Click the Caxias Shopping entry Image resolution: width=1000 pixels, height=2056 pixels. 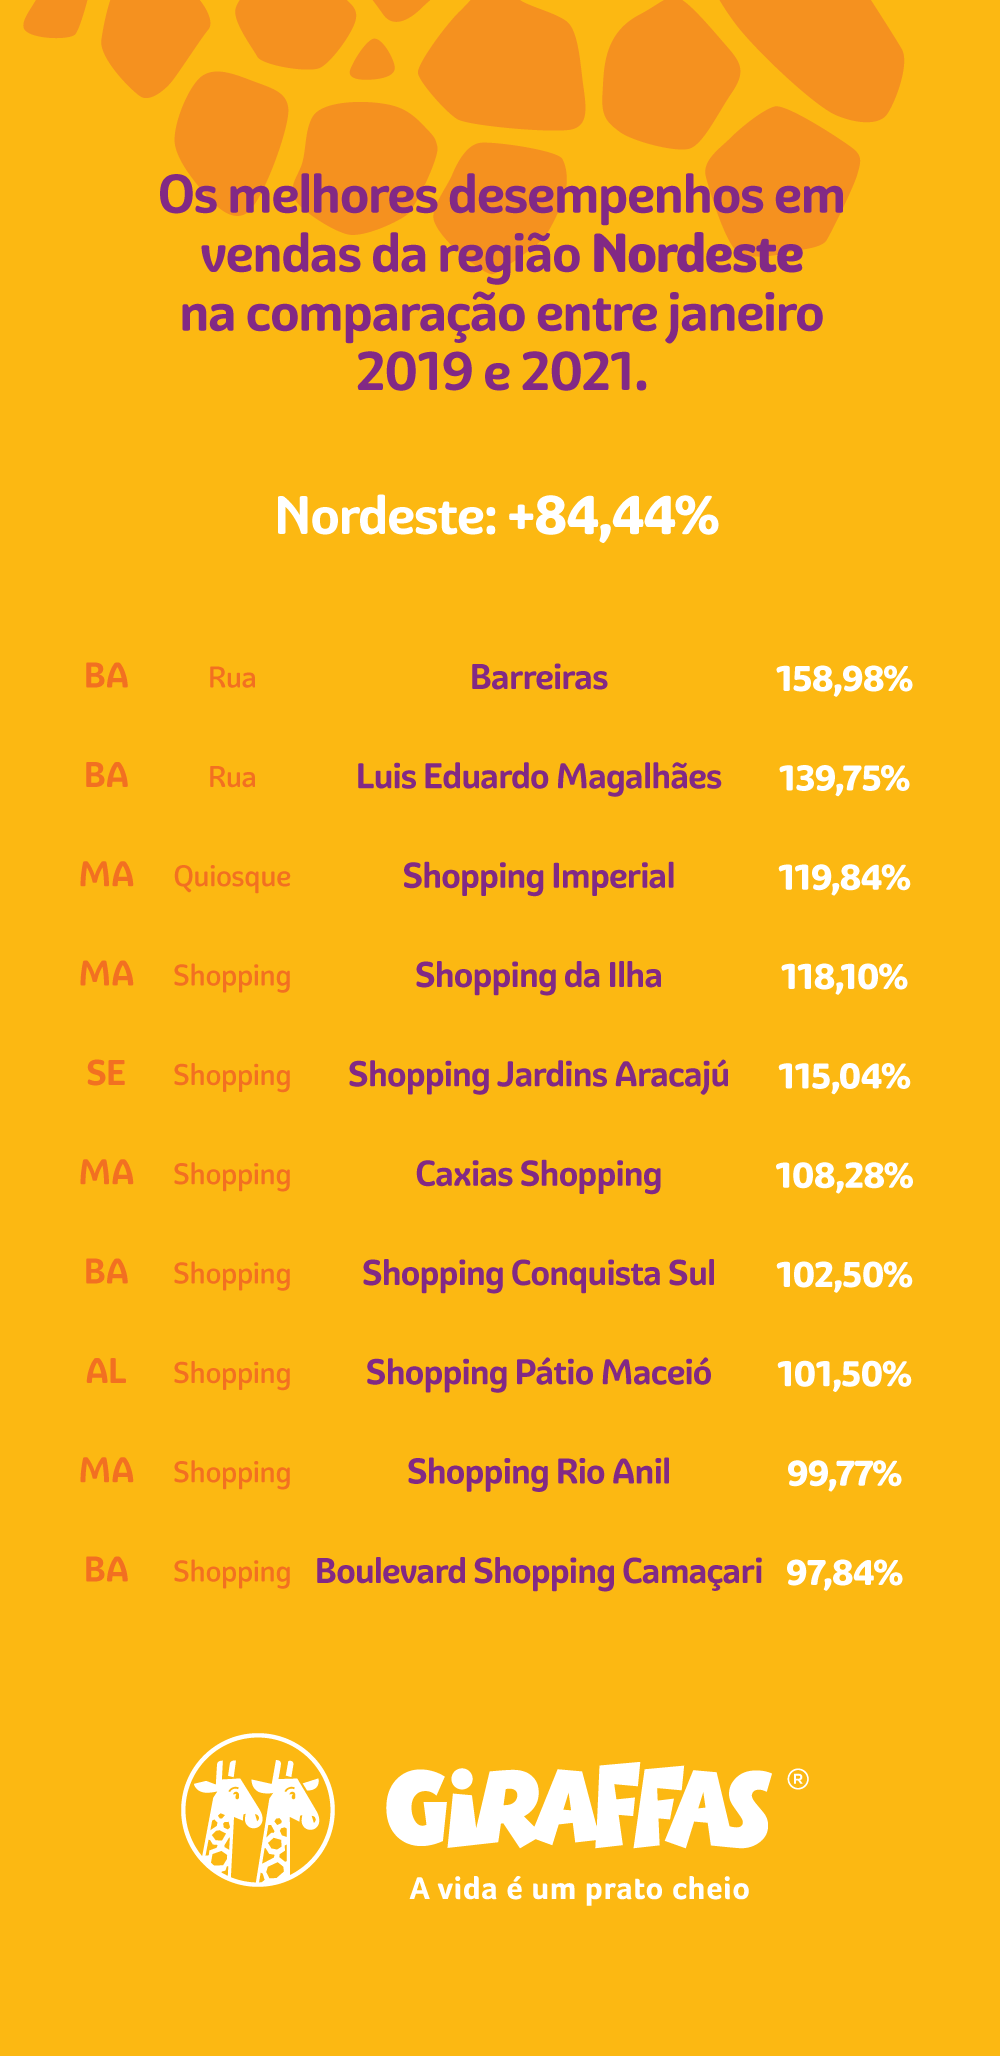(x=539, y=1175)
